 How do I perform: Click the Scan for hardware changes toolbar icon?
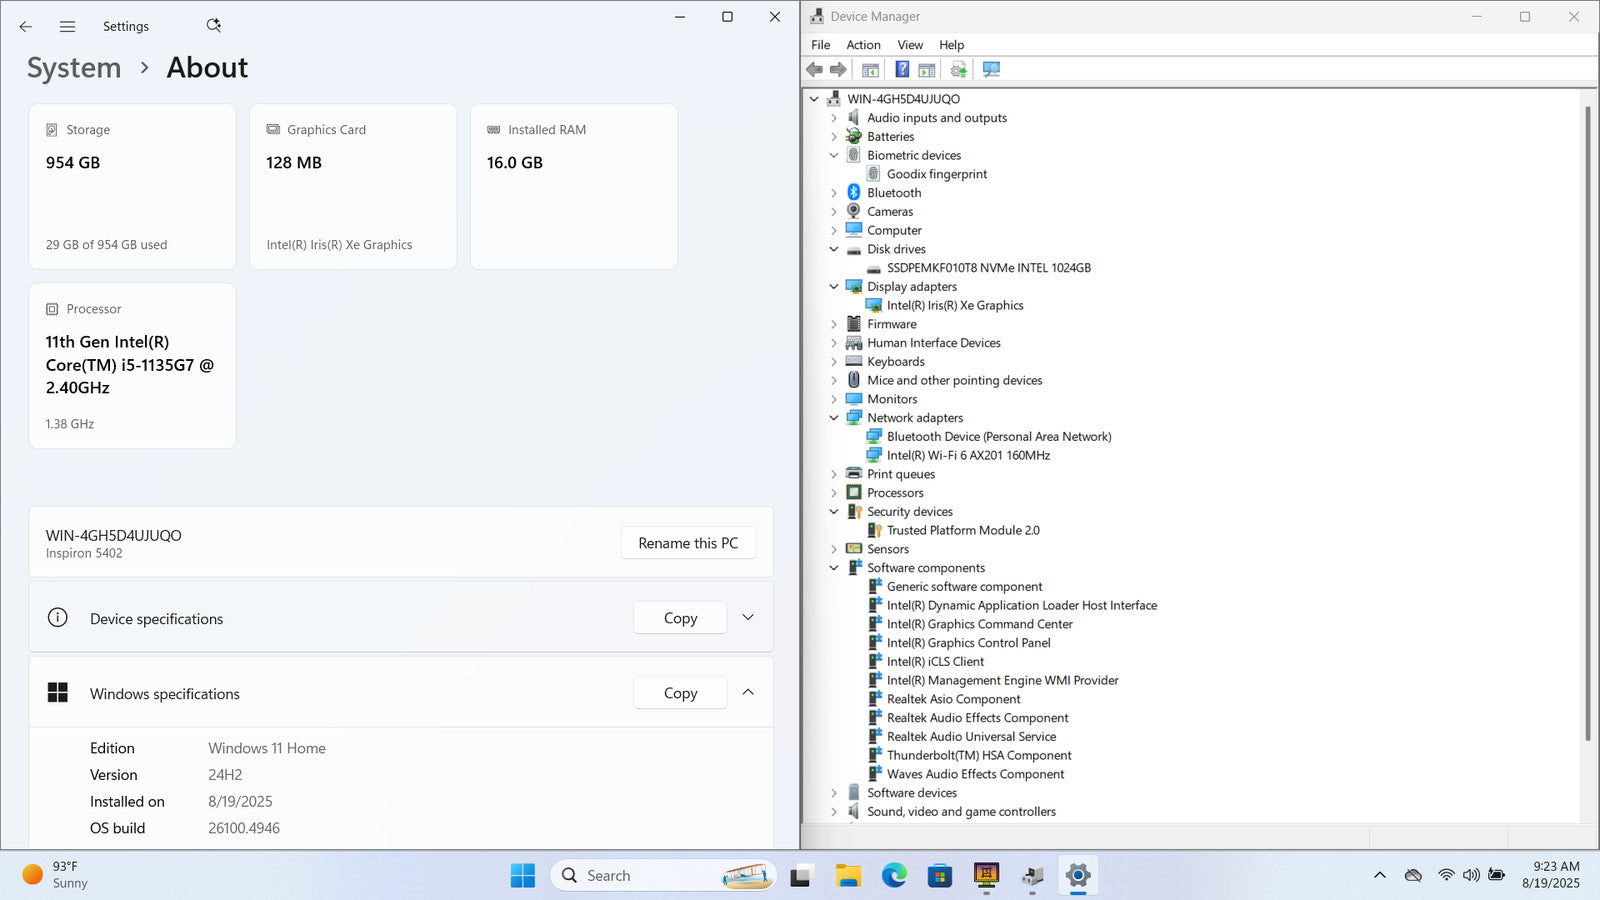[x=991, y=70]
